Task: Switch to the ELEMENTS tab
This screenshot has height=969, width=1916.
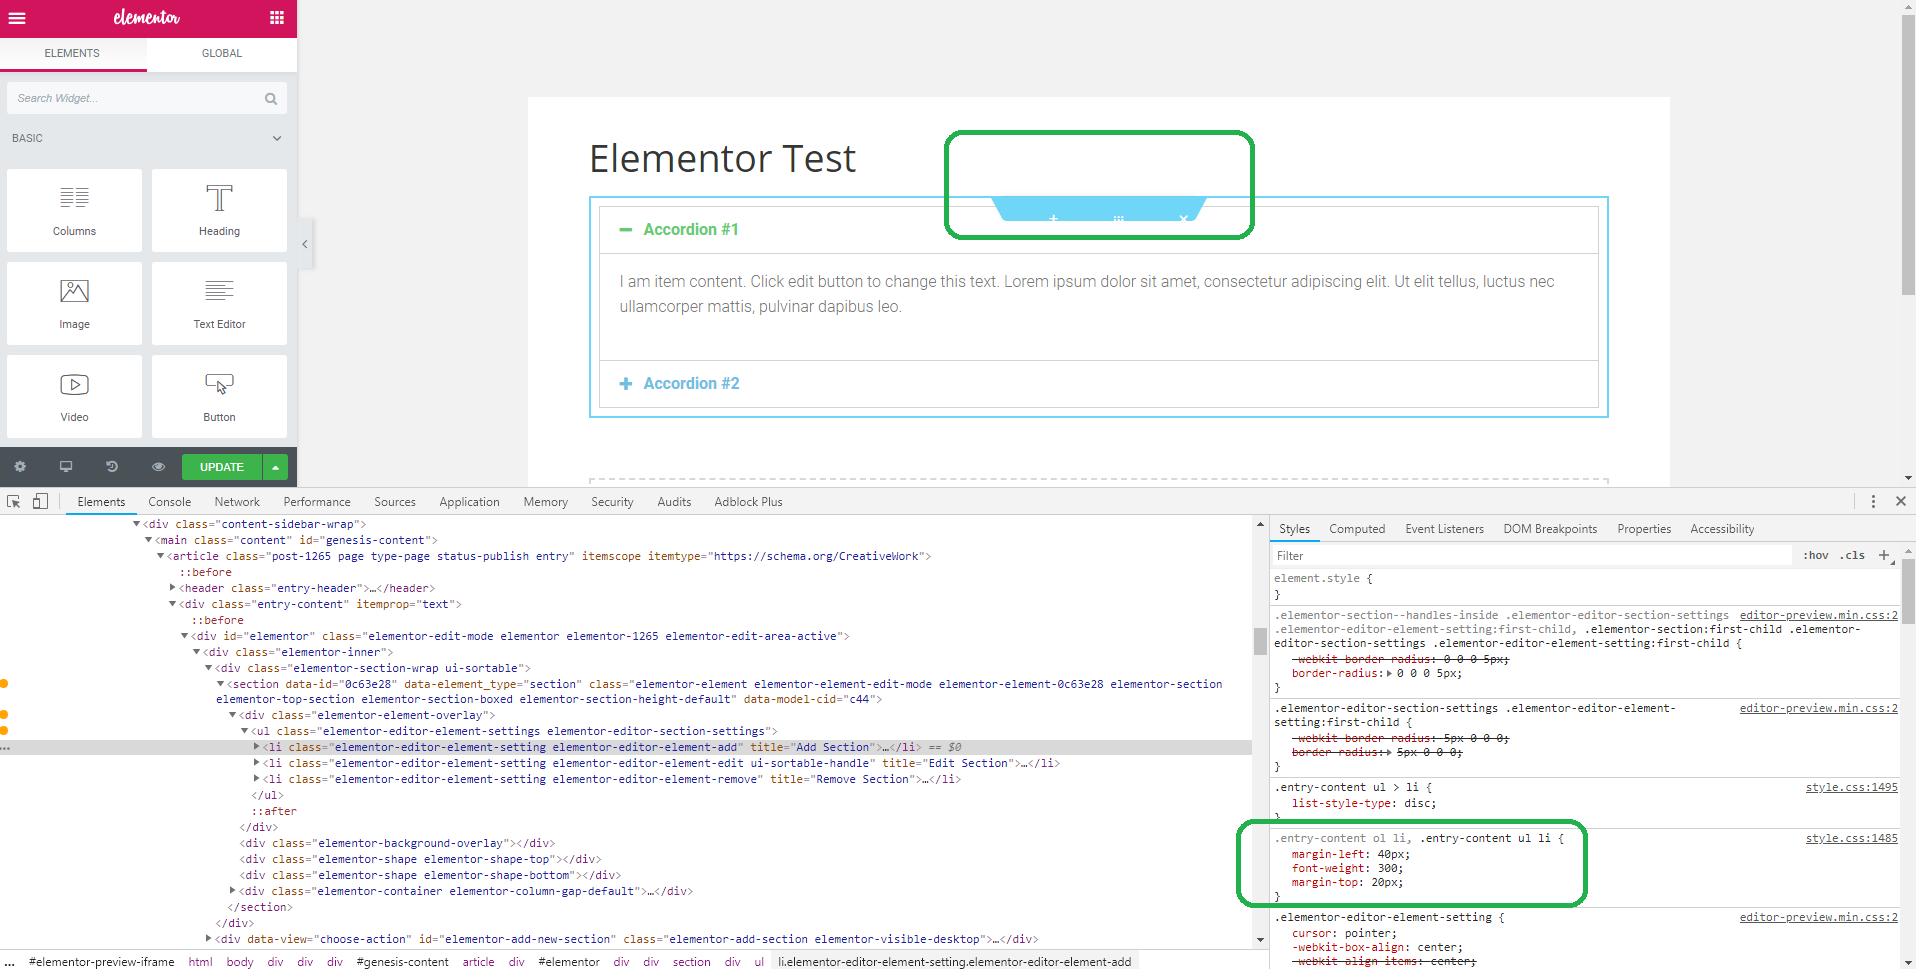Action: (72, 54)
